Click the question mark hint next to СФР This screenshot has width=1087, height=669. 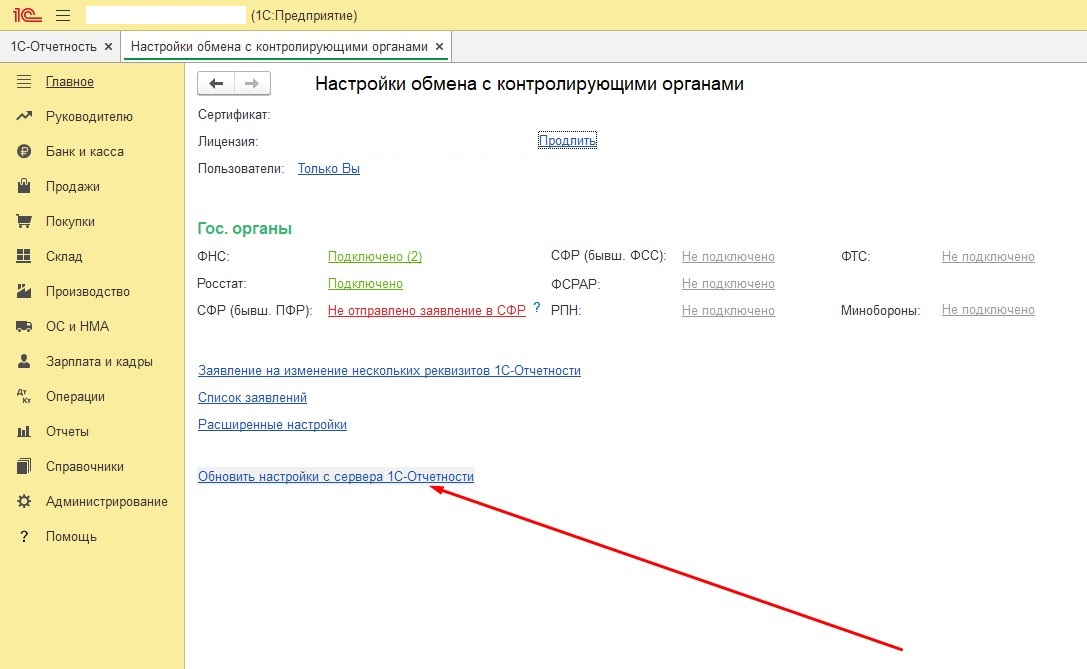click(537, 308)
